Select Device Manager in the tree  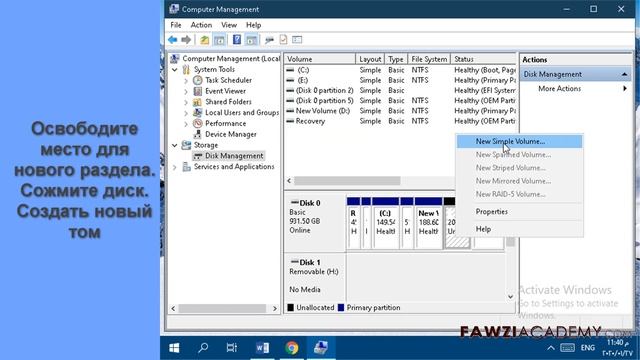(231, 134)
